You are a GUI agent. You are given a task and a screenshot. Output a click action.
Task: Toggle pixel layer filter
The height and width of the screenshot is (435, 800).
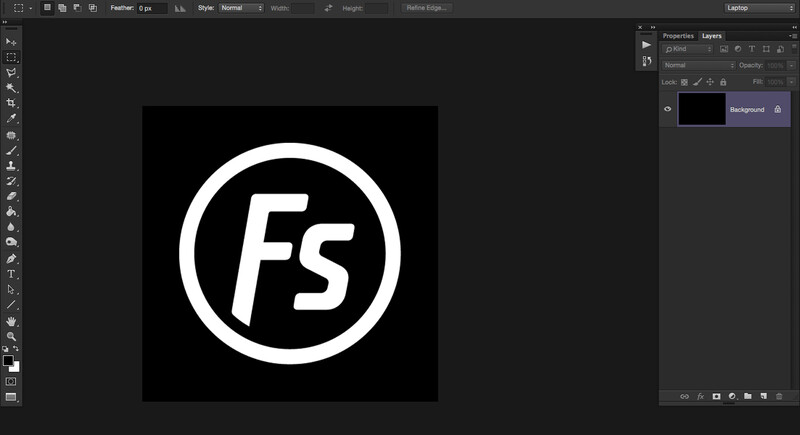[x=723, y=49]
